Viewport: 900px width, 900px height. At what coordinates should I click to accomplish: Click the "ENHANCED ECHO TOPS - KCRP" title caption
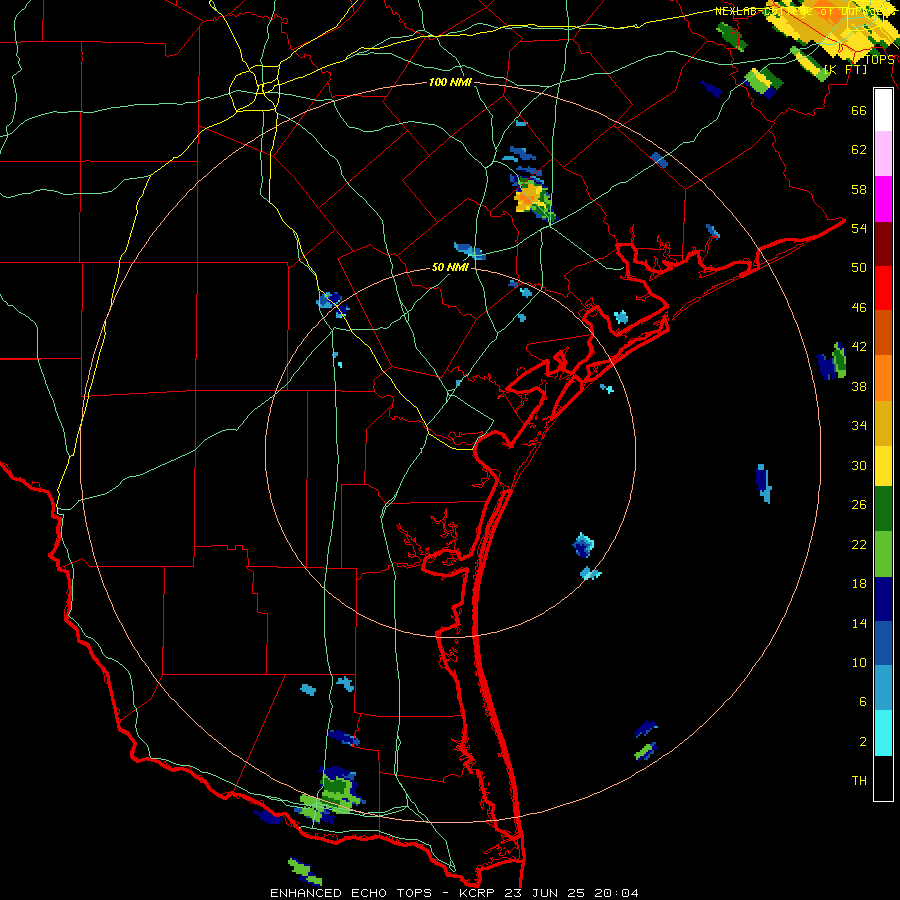pos(382,893)
